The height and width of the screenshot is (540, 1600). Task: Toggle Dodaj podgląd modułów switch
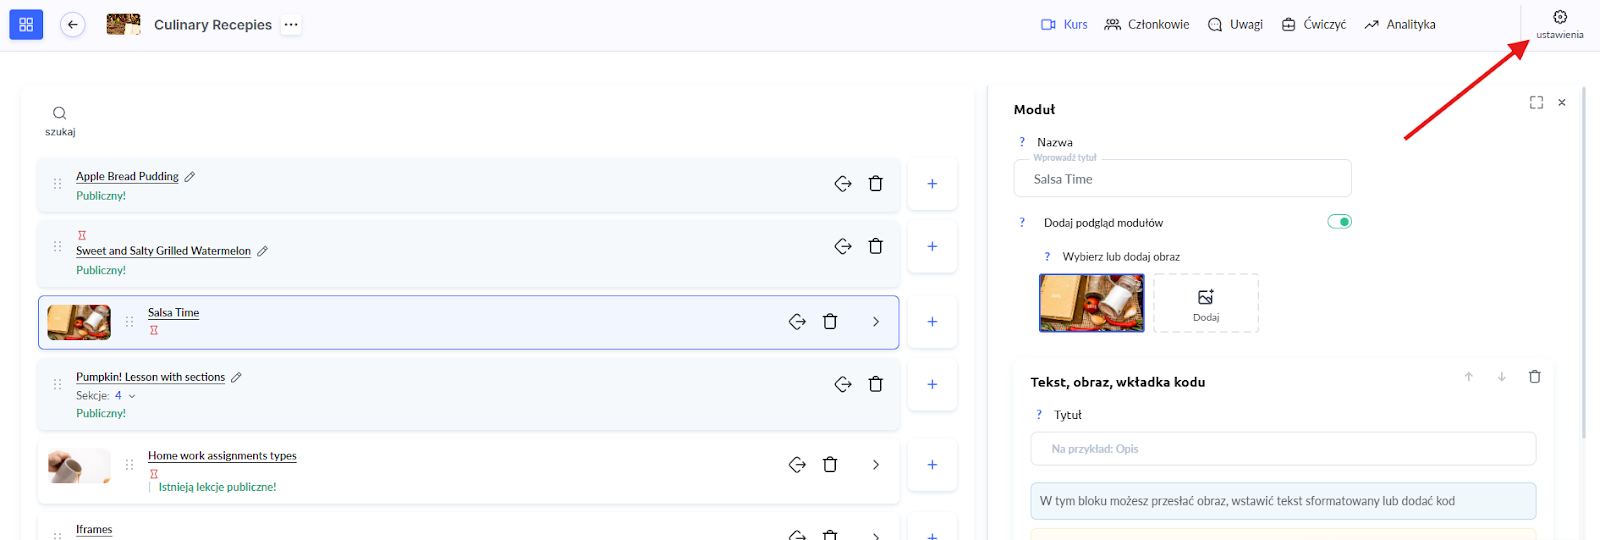(x=1339, y=222)
